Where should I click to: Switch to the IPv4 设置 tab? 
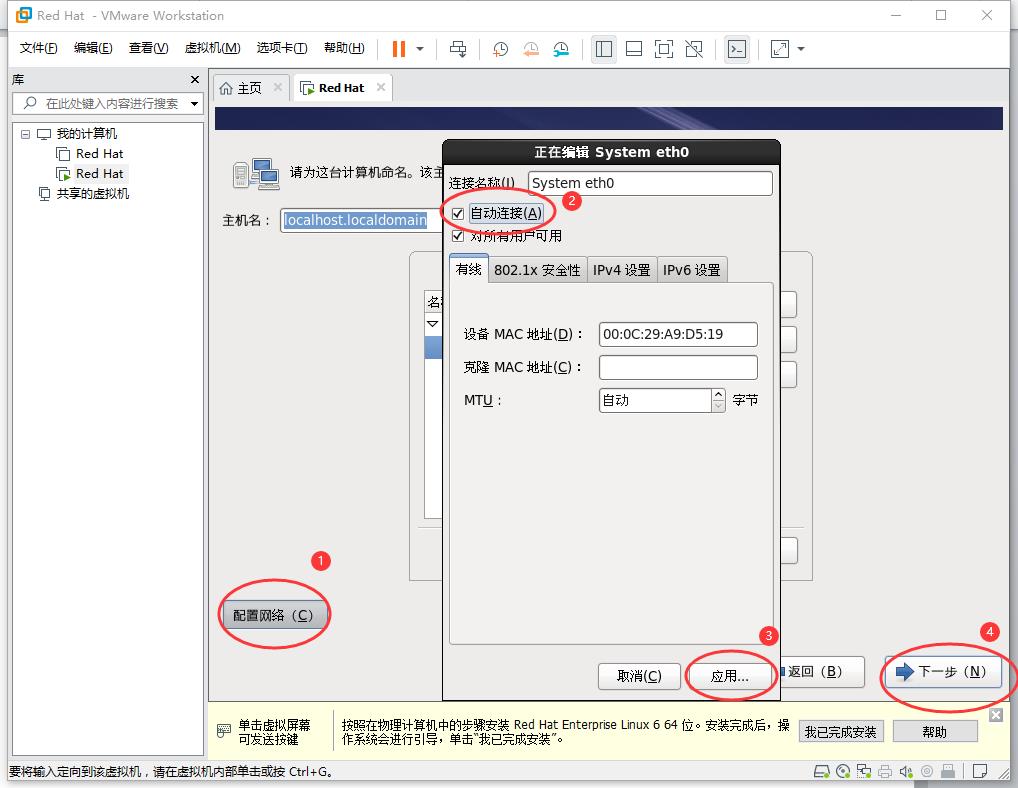pos(621,270)
